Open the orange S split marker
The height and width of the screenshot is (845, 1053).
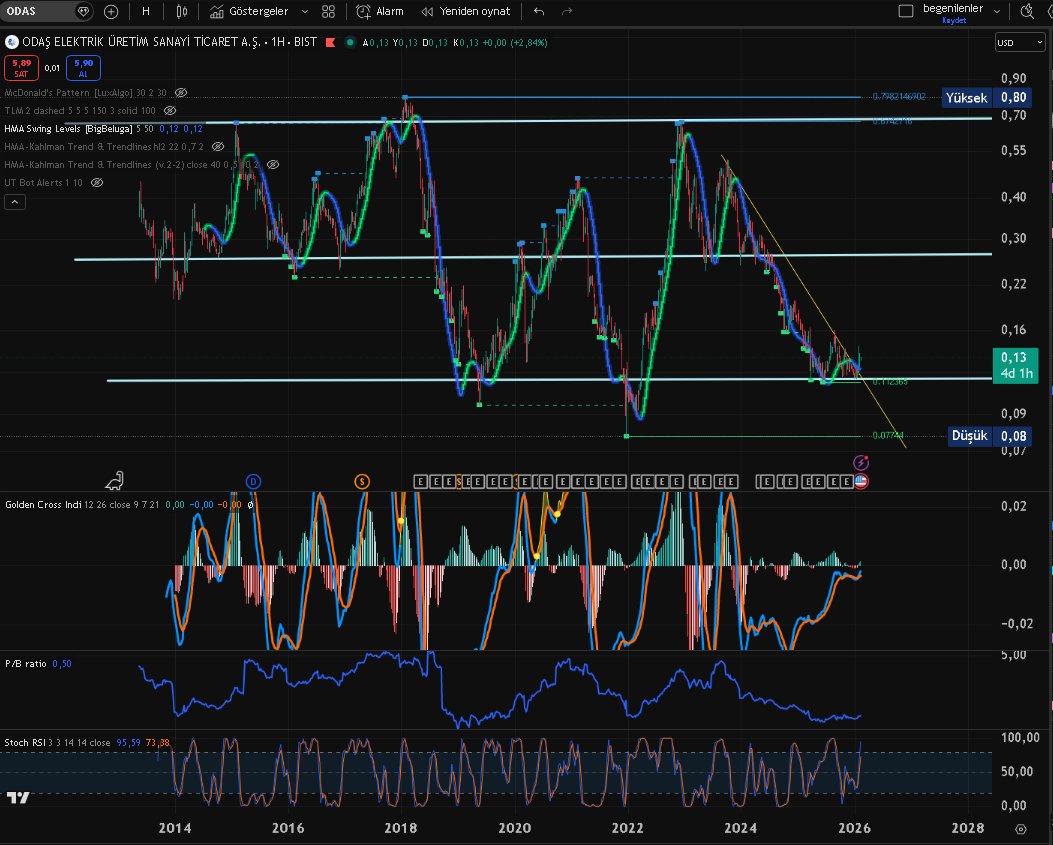point(362,482)
